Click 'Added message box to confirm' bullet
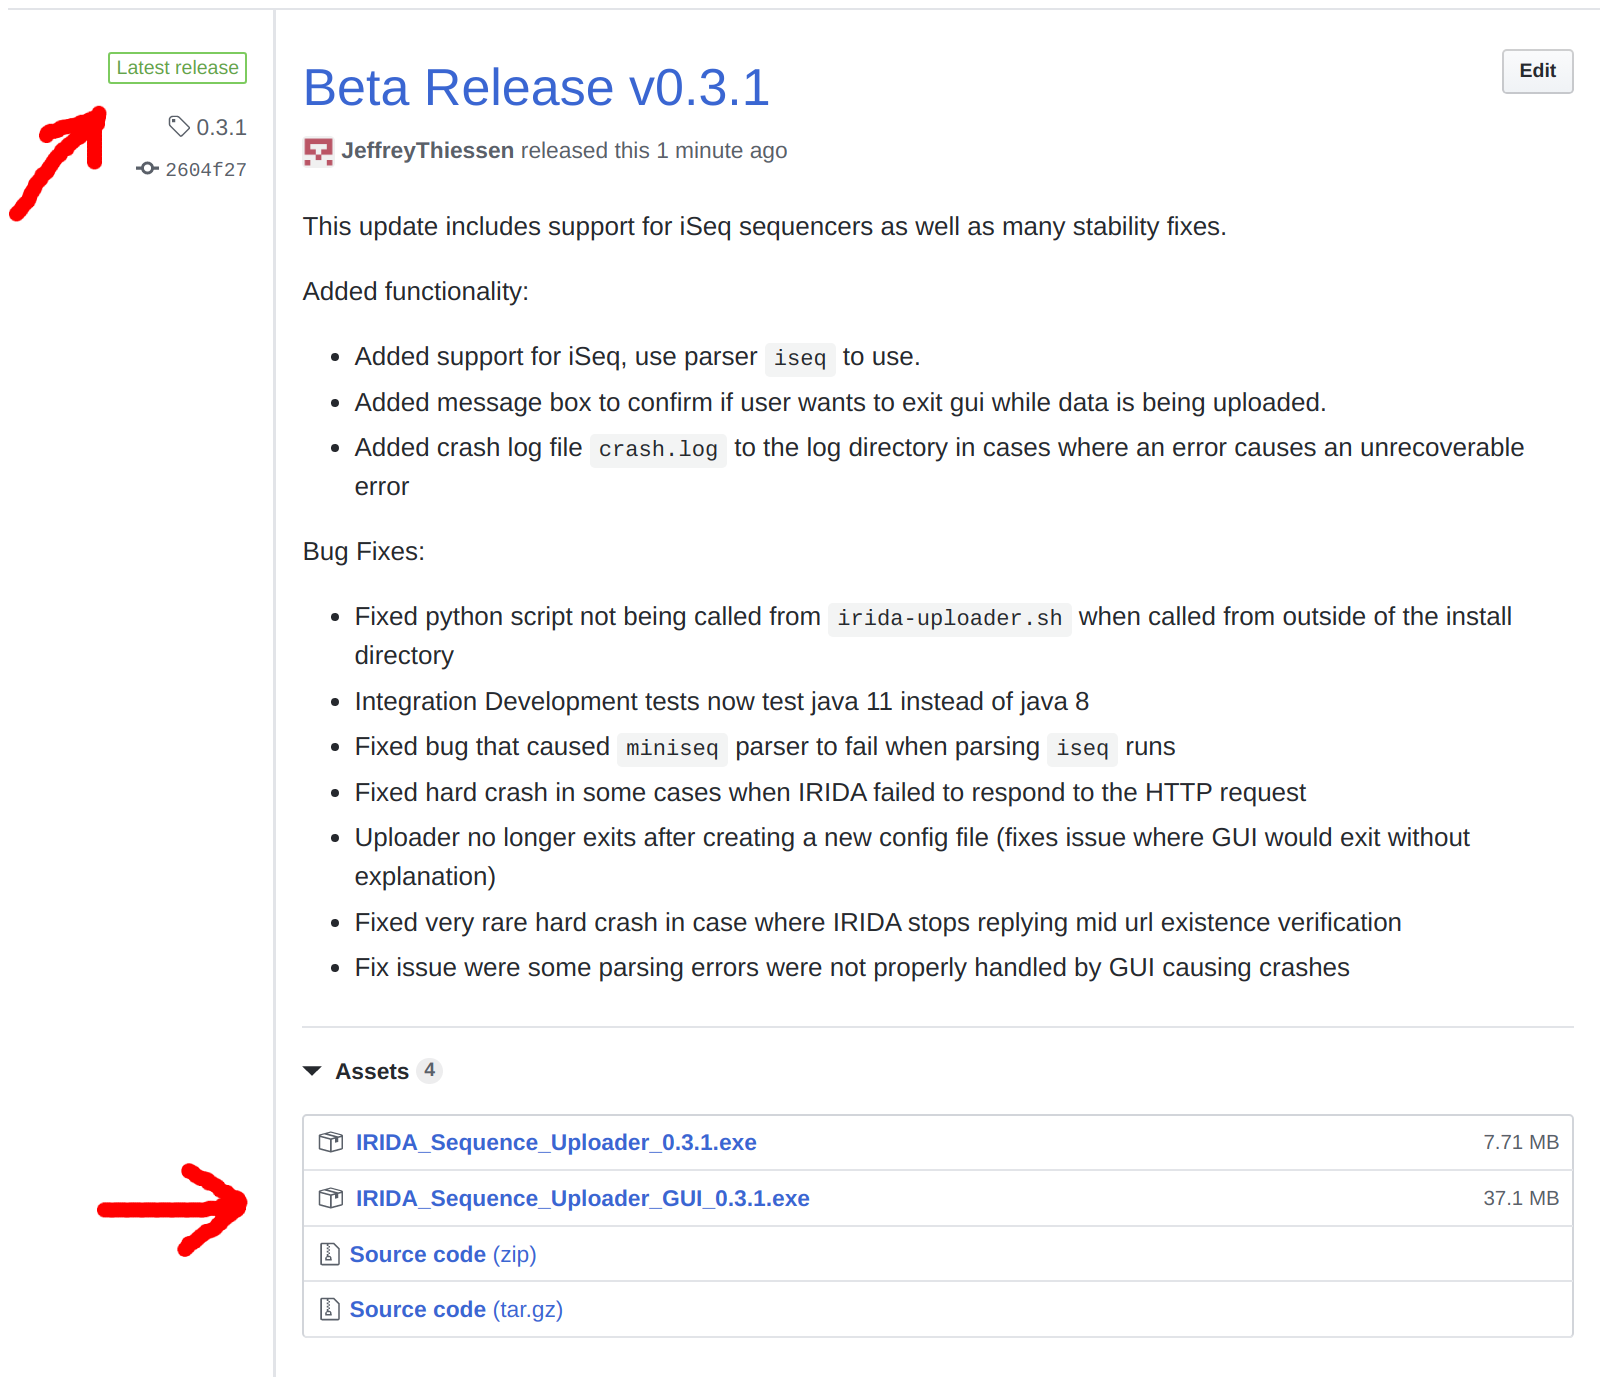This screenshot has height=1377, width=1612. click(x=840, y=402)
